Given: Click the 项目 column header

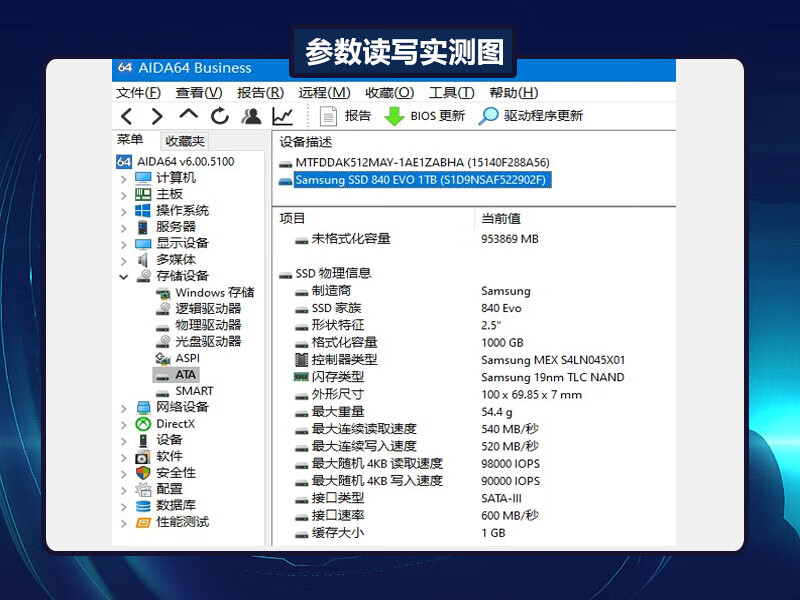Looking at the screenshot, I should click(x=292, y=219).
